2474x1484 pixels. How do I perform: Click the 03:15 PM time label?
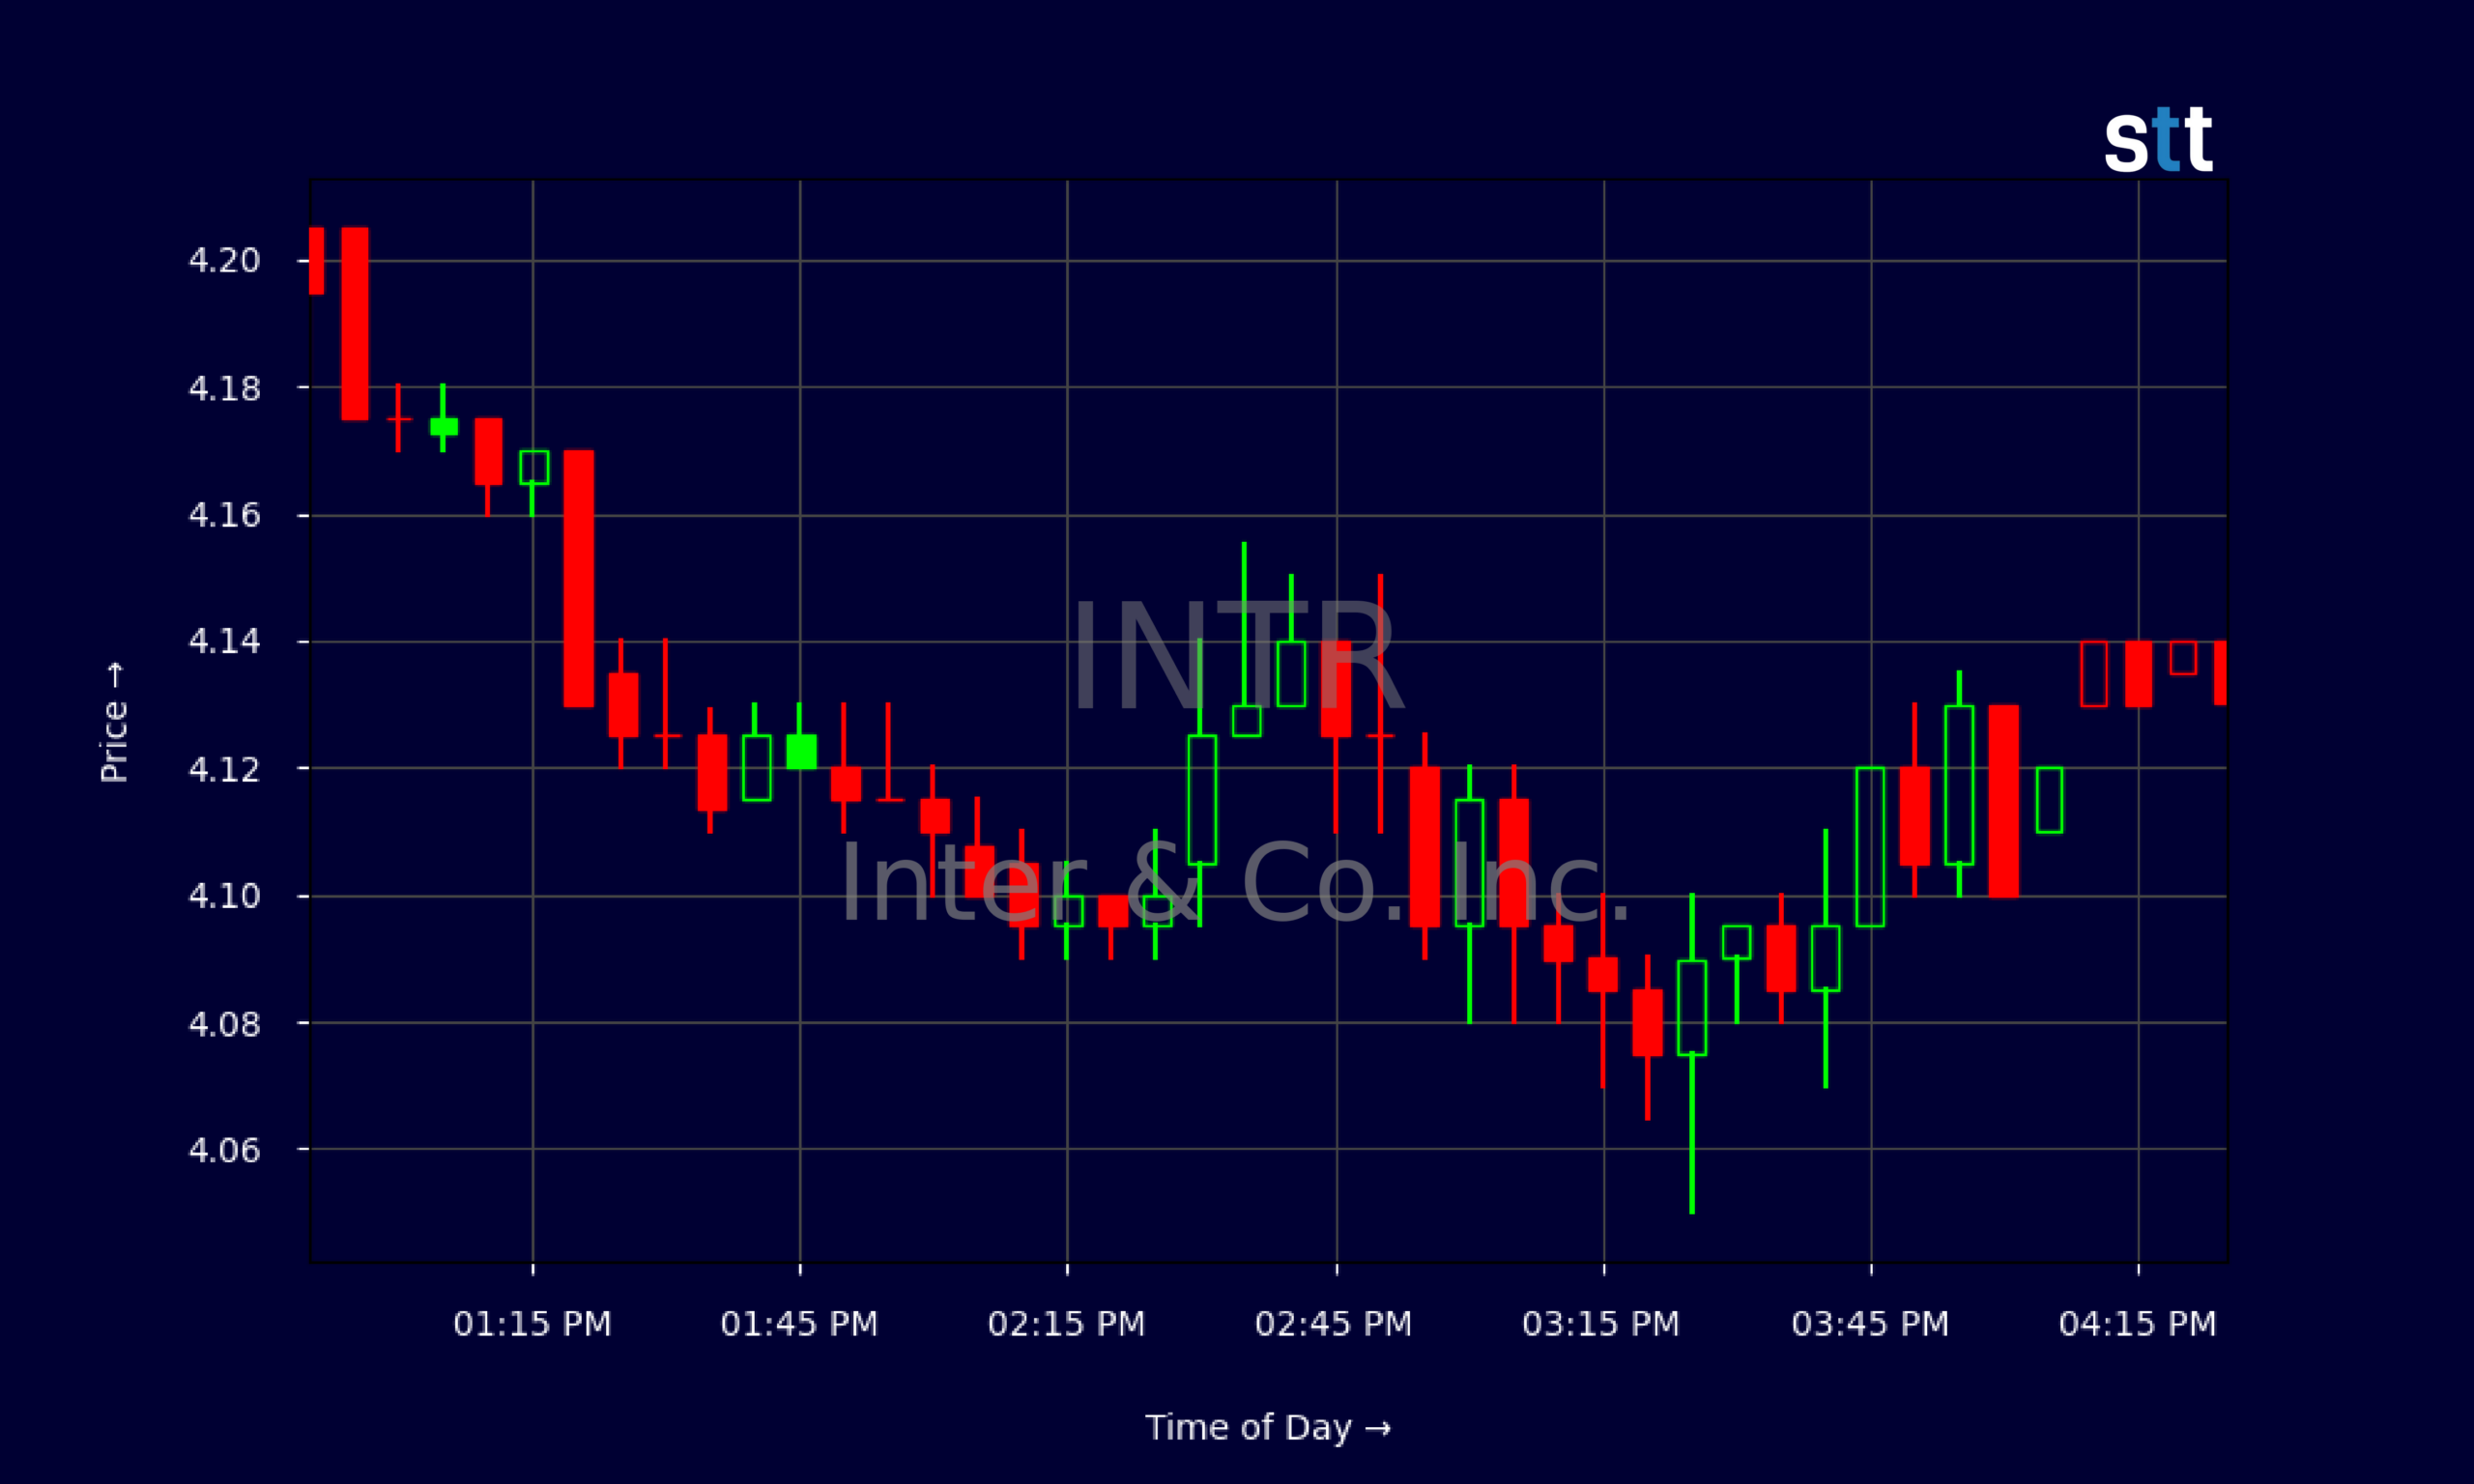(x=1601, y=1324)
